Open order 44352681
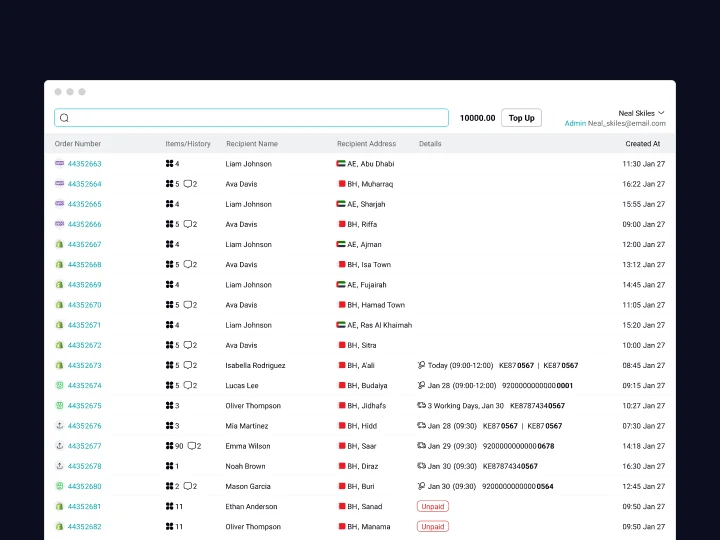 coord(84,506)
